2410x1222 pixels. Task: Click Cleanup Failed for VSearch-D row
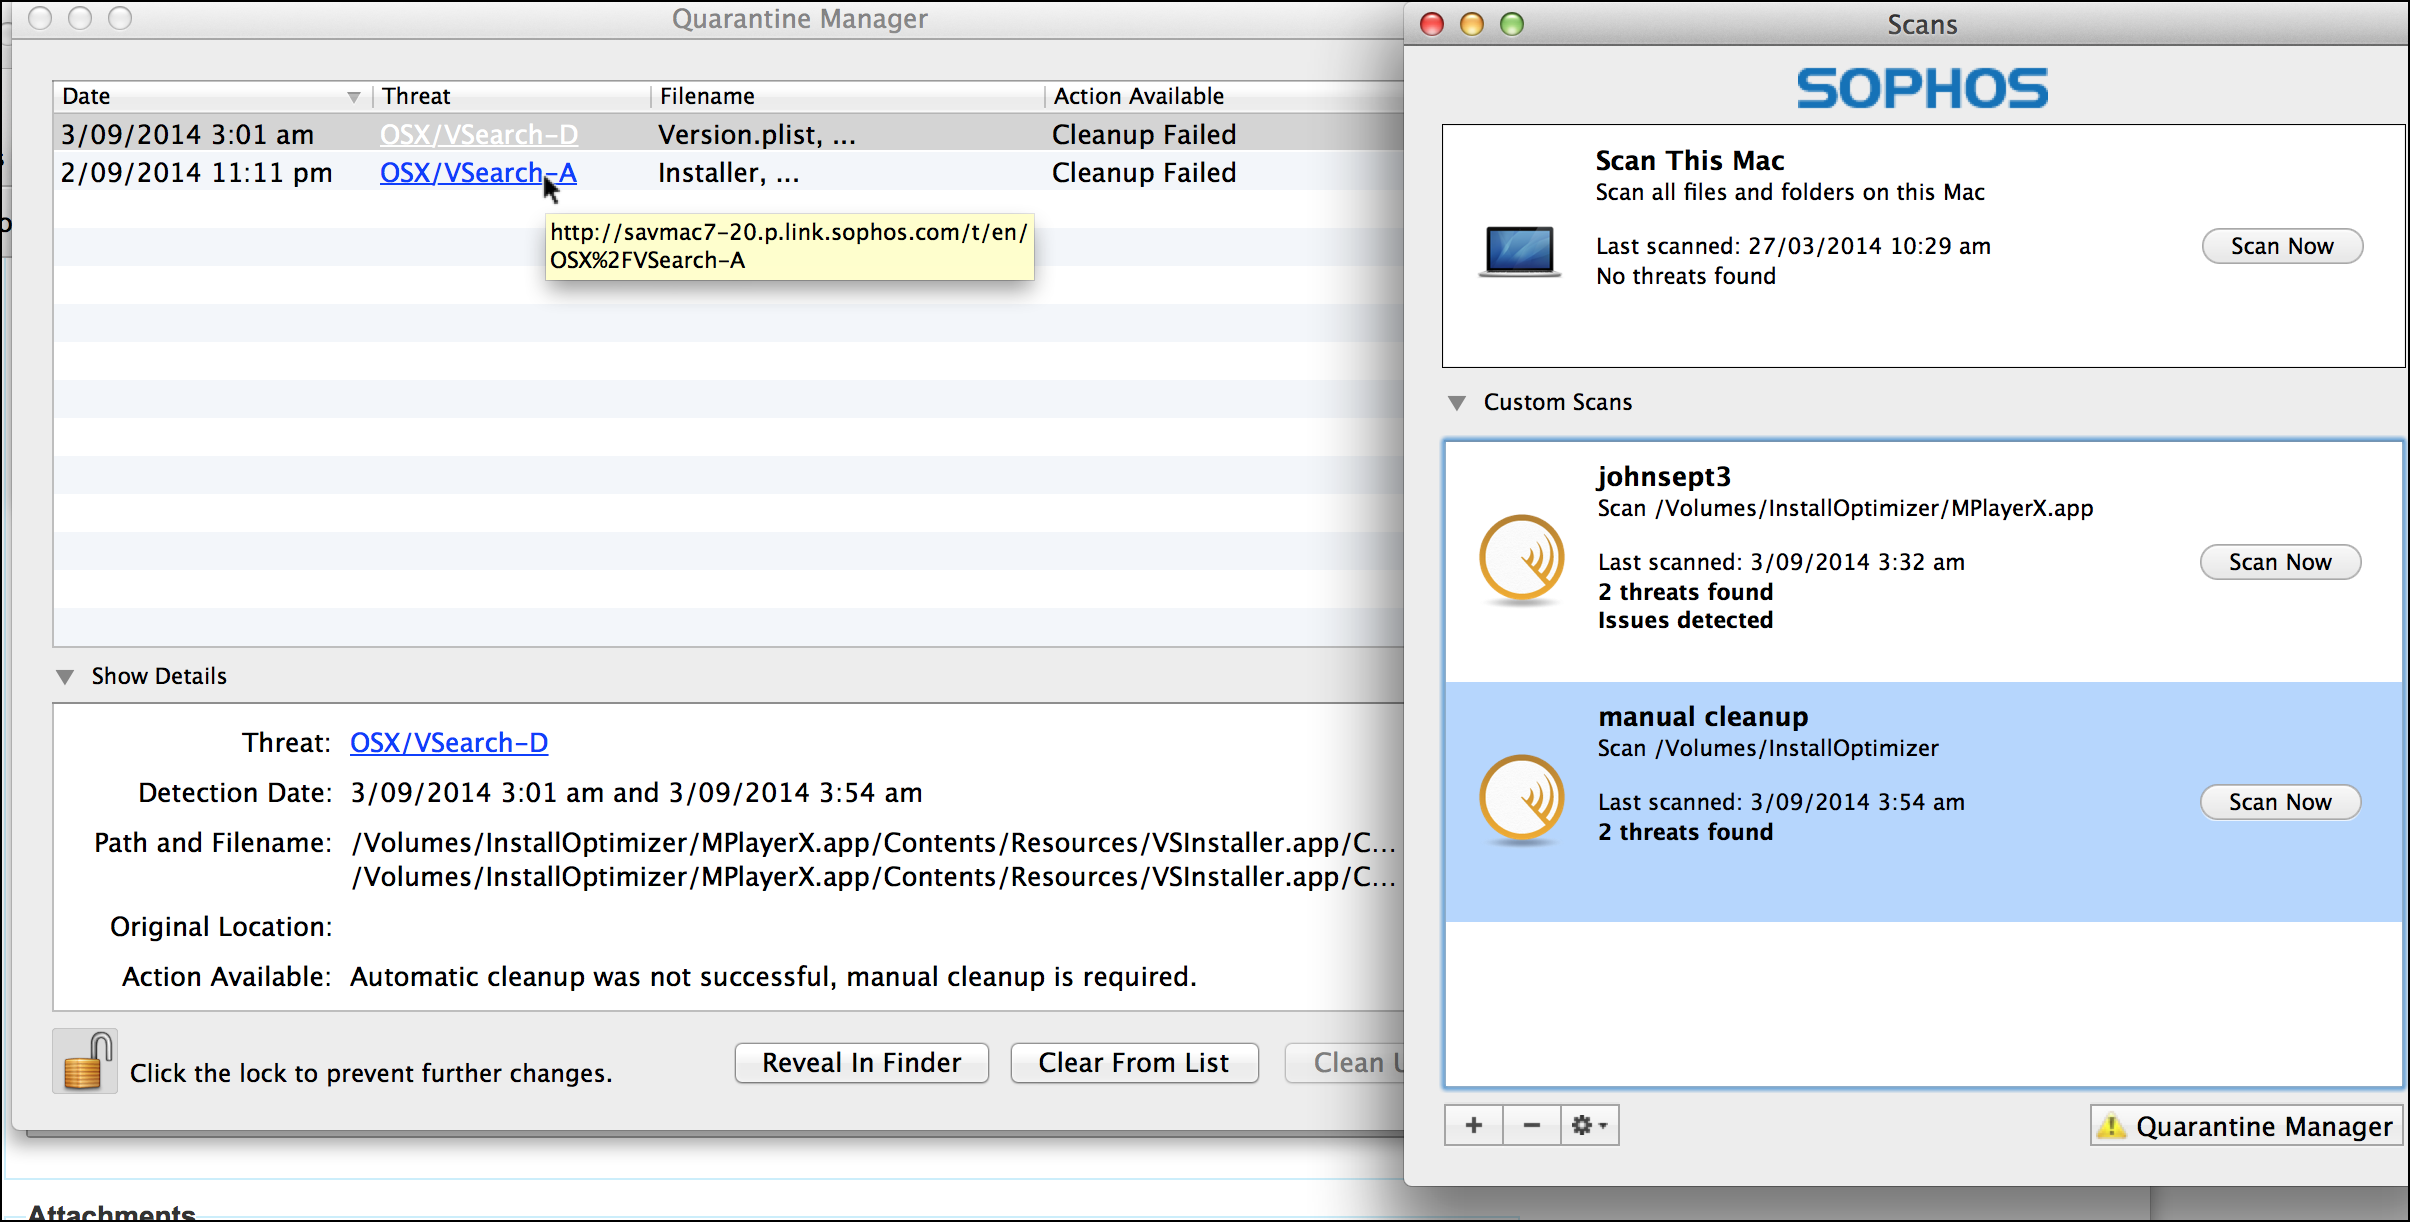pyautogui.click(x=1144, y=134)
